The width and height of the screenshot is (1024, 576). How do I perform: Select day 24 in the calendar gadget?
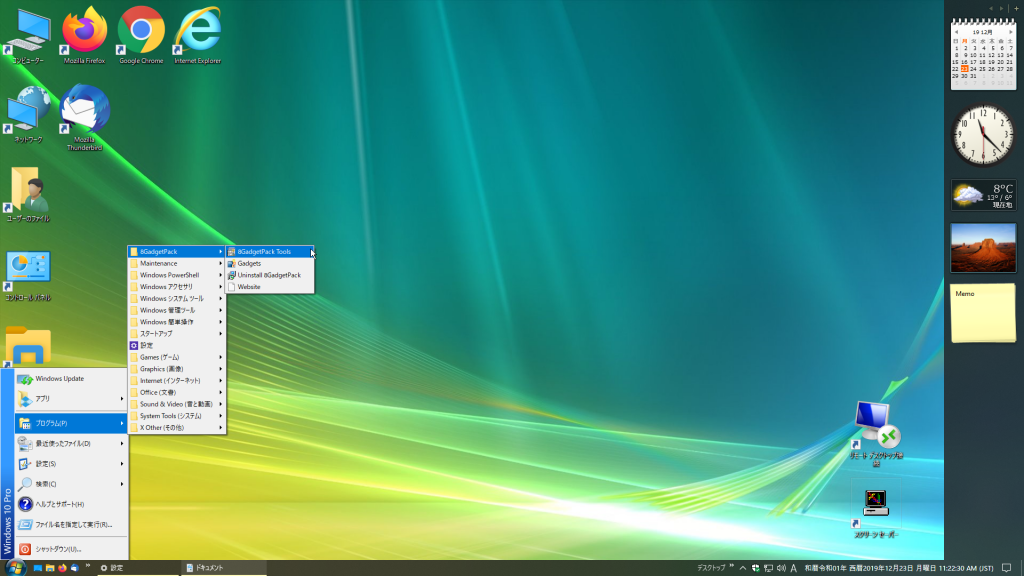[974, 69]
